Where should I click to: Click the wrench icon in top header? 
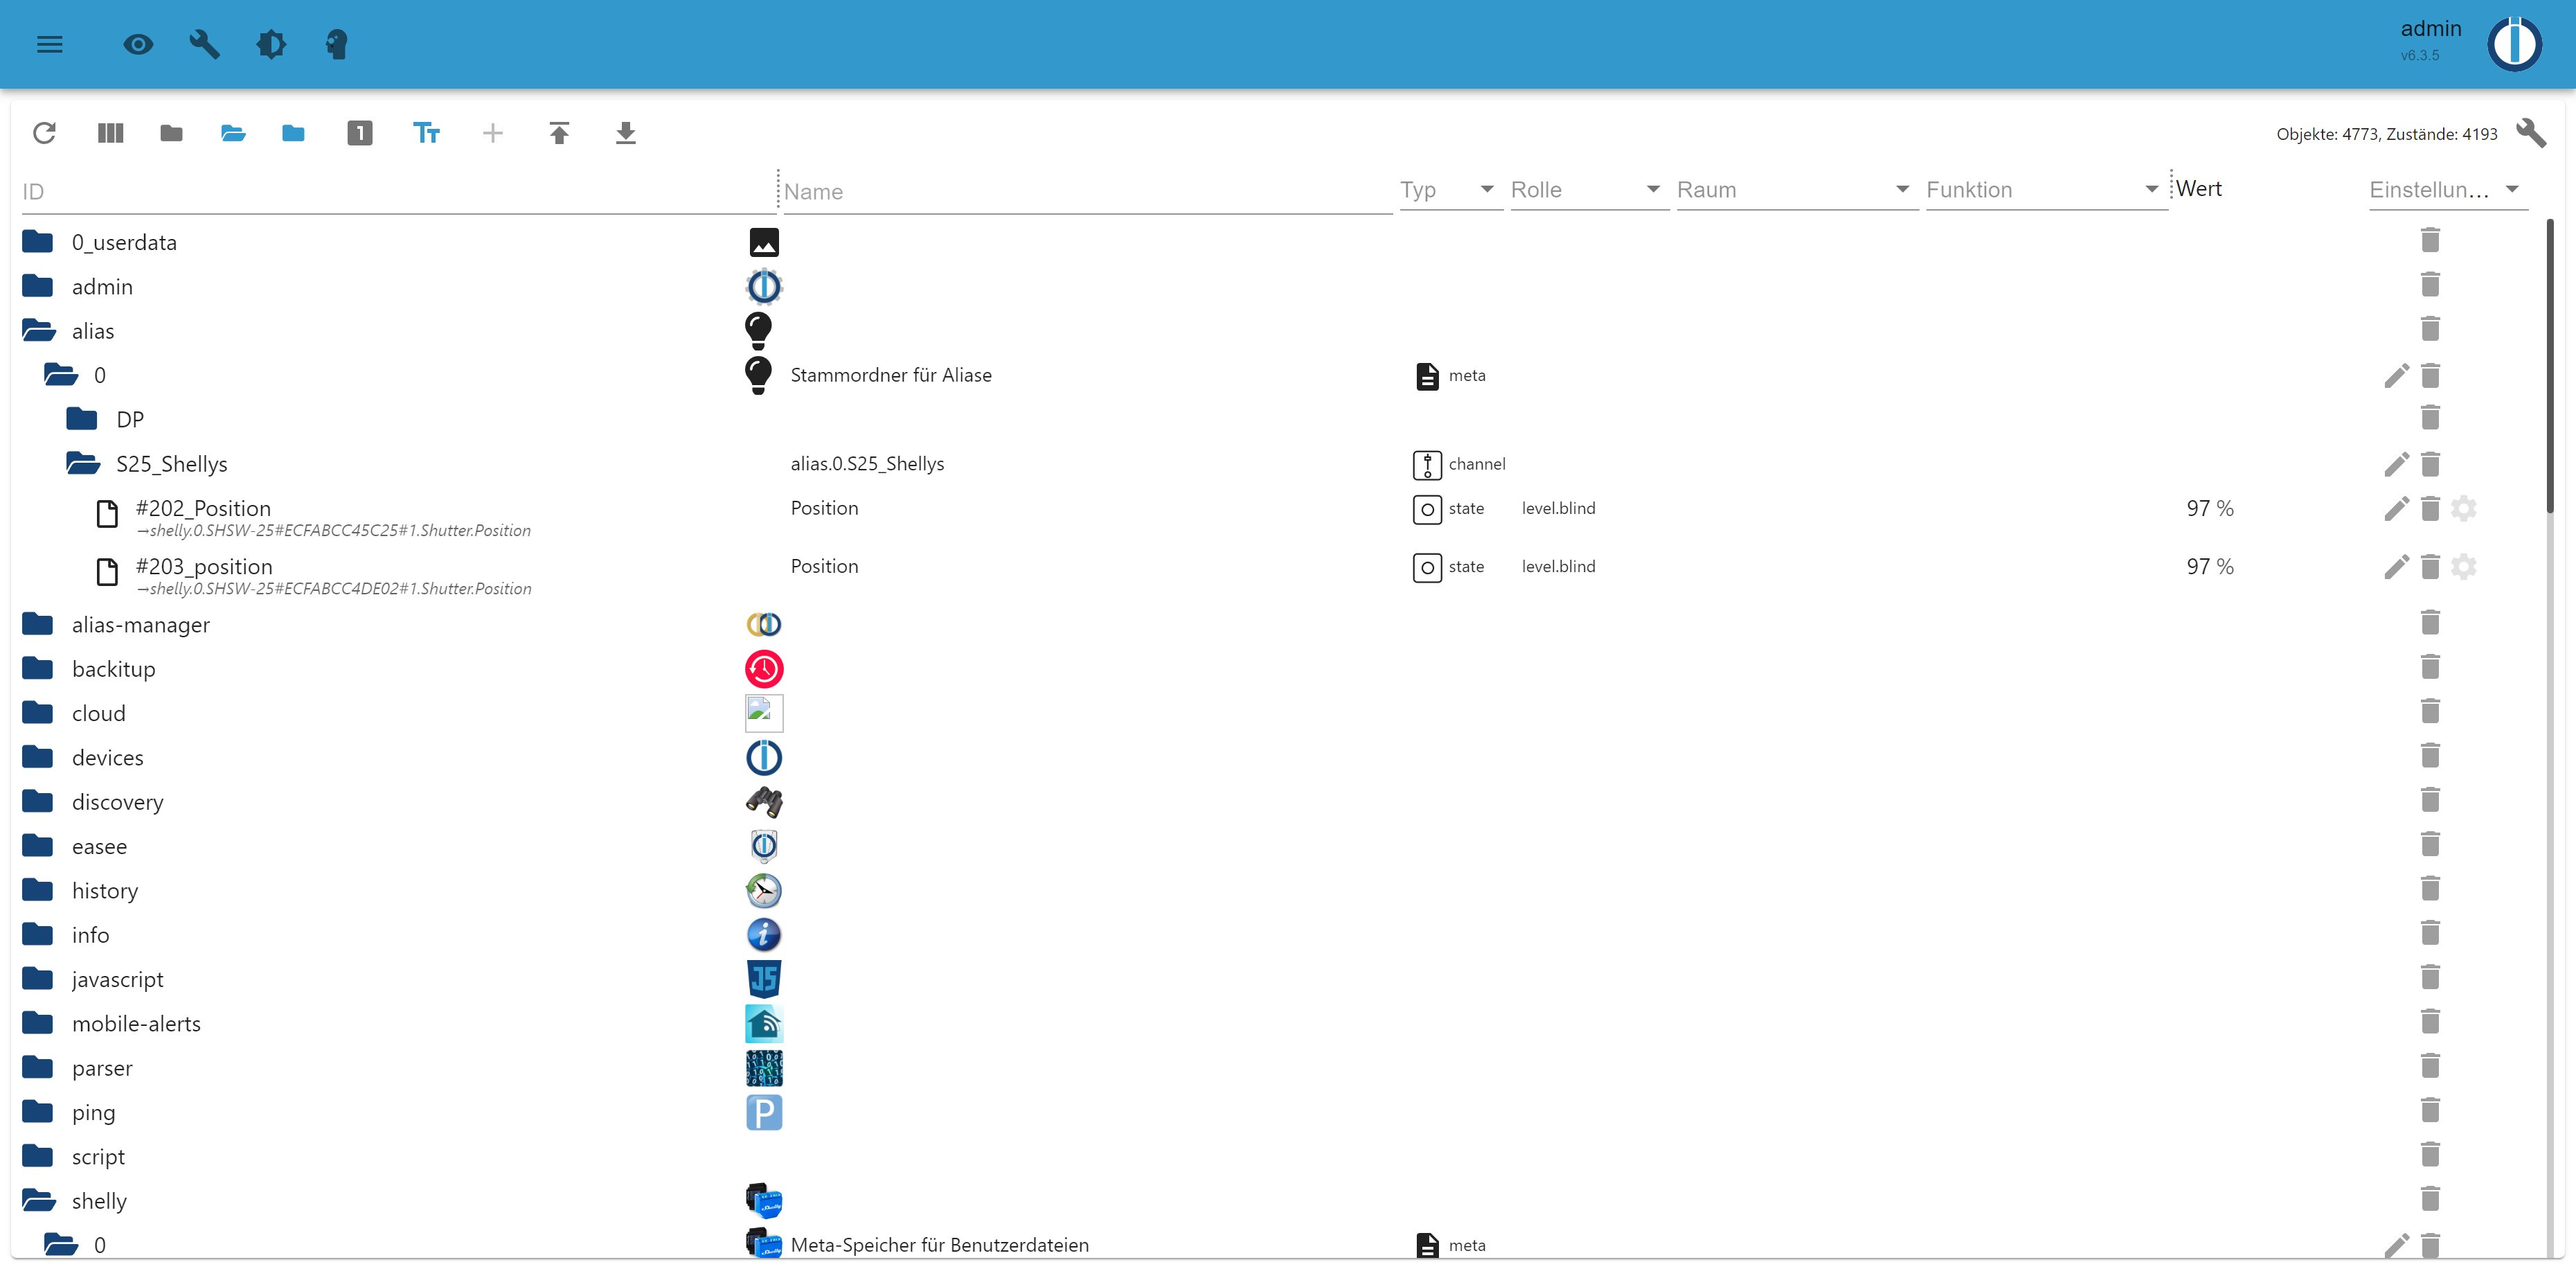(x=204, y=44)
